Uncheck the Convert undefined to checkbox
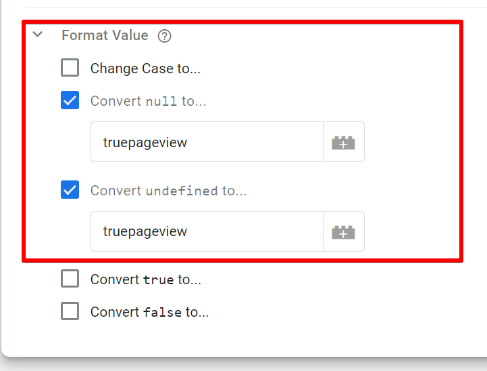The image size is (487, 371). point(70,190)
